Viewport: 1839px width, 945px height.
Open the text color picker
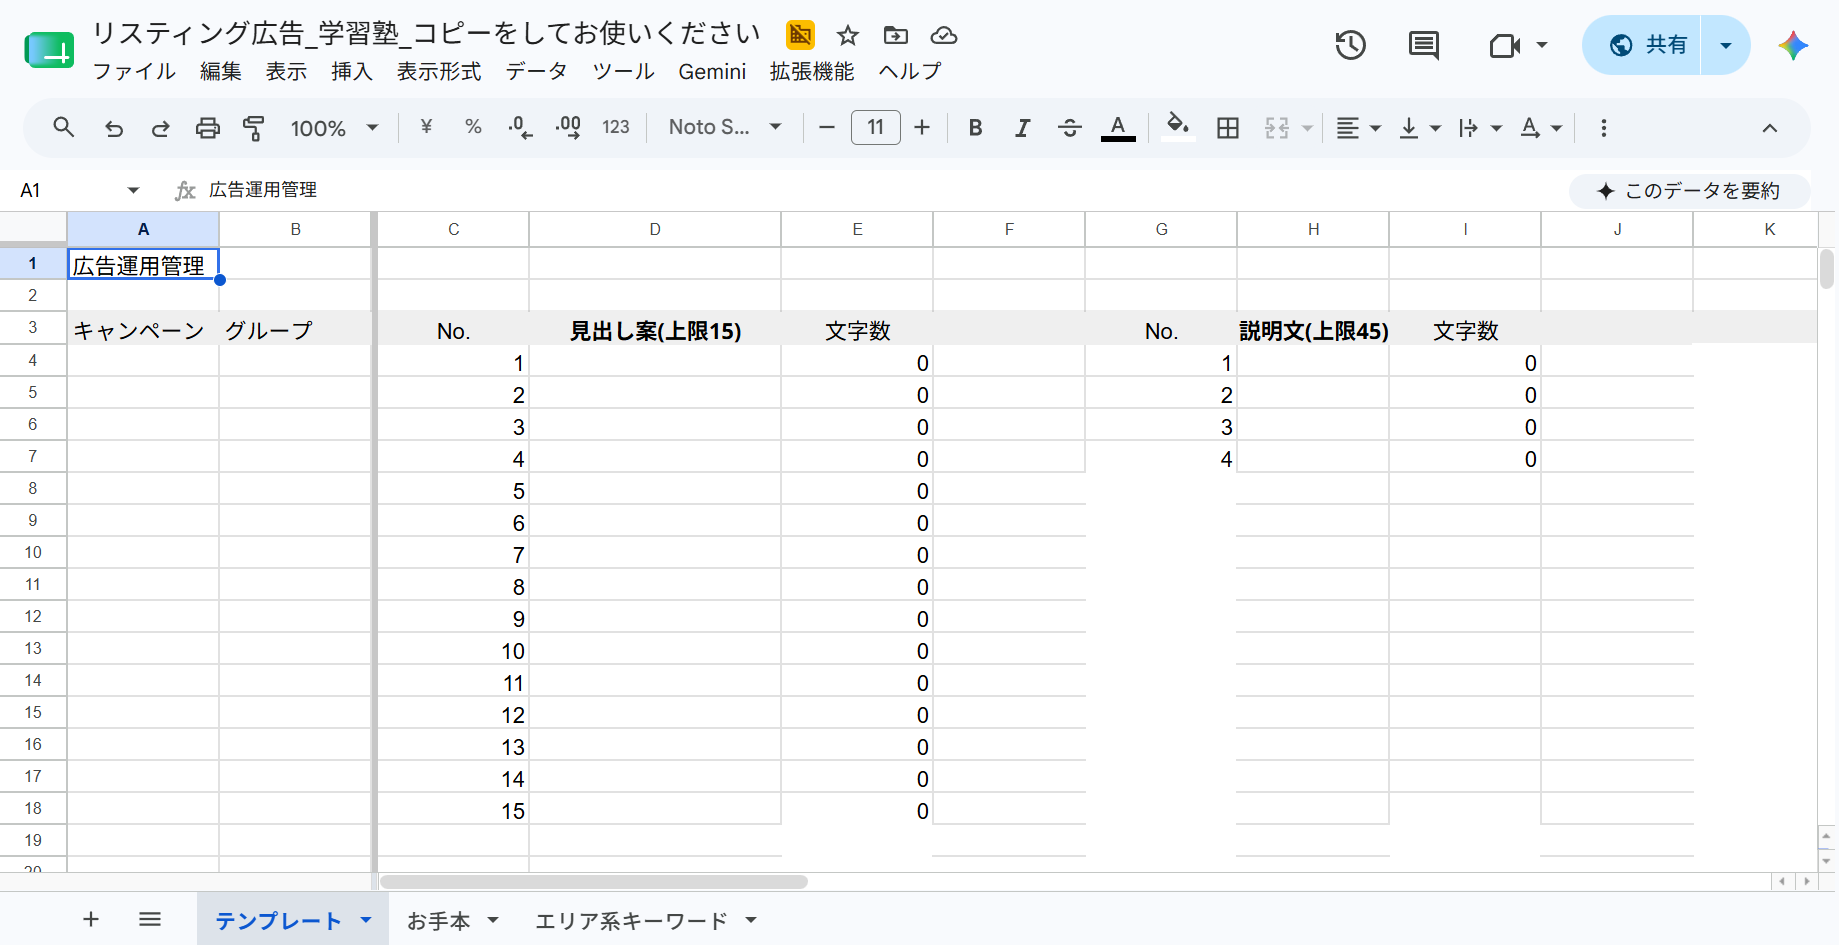pos(1118,128)
